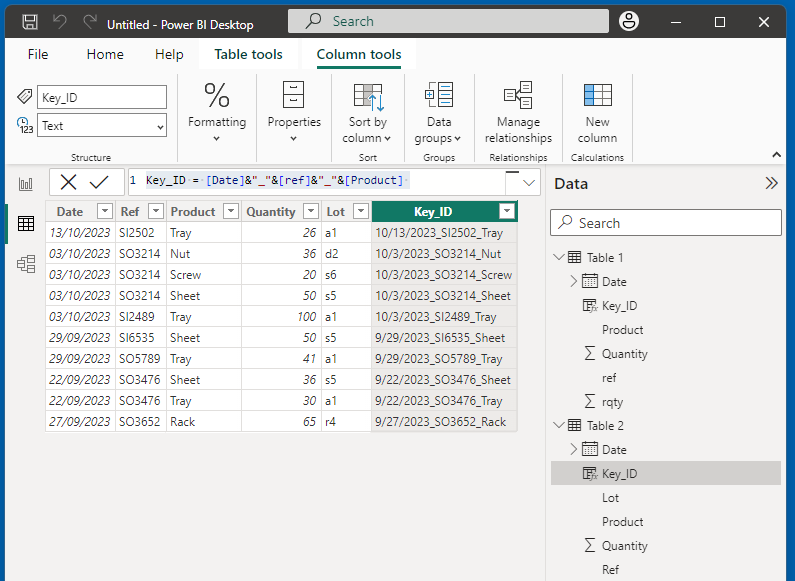
Task: Select the Column tools tab
Action: pyautogui.click(x=359, y=54)
